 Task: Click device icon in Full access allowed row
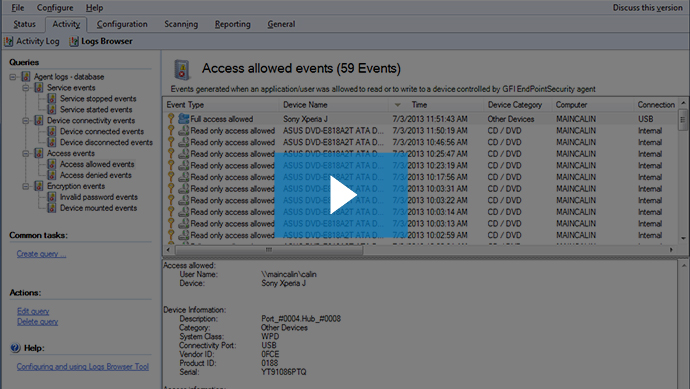(184, 119)
